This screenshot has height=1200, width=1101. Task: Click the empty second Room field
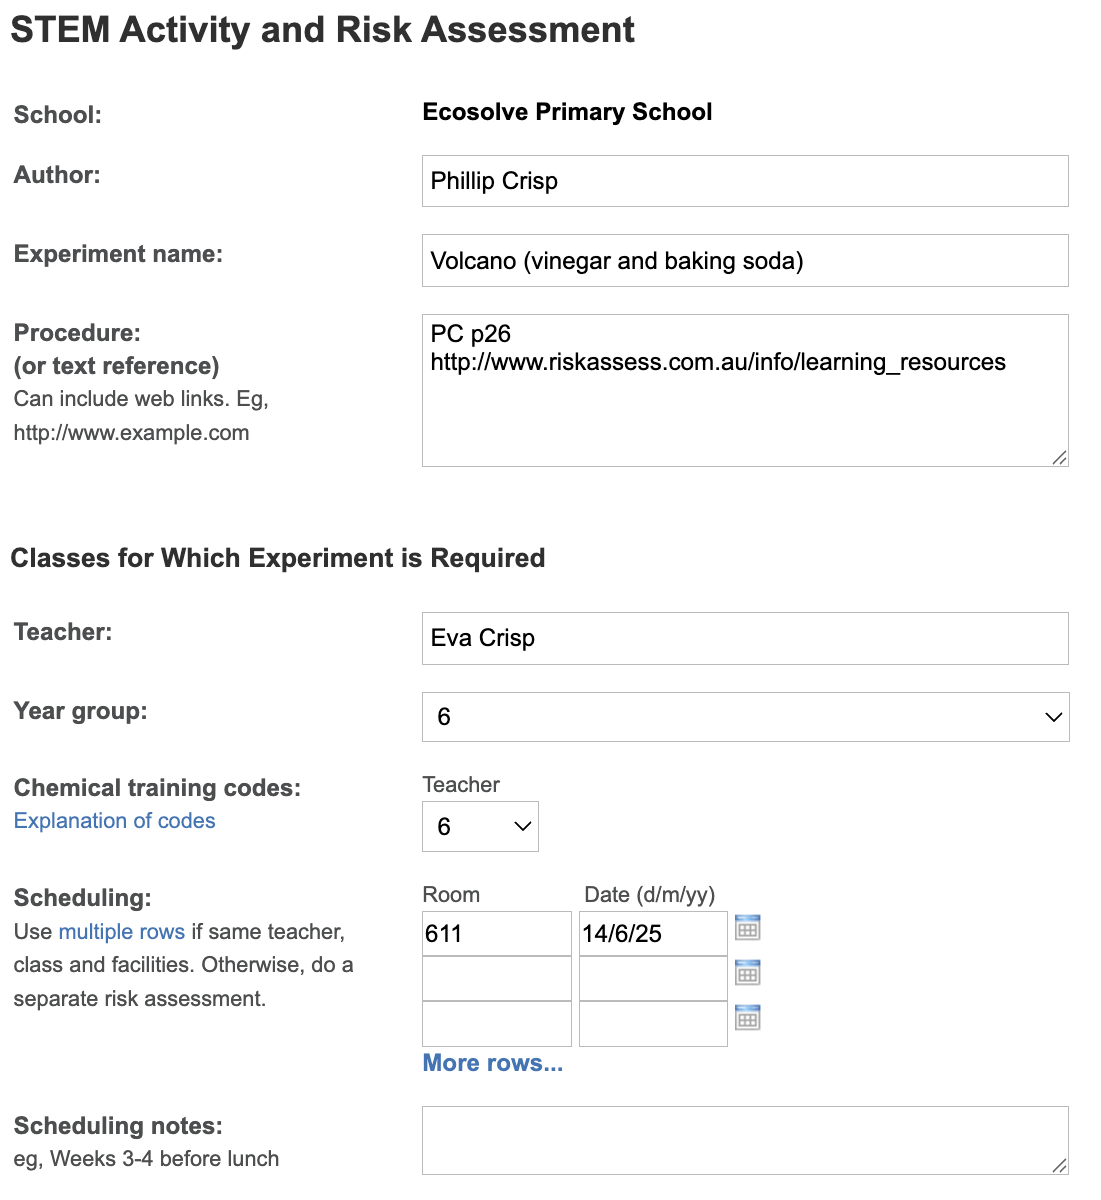(496, 978)
